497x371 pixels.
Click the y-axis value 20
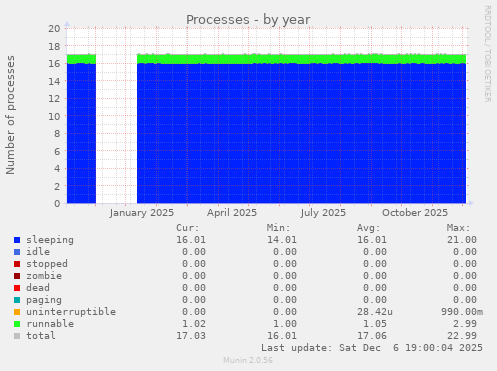click(54, 28)
